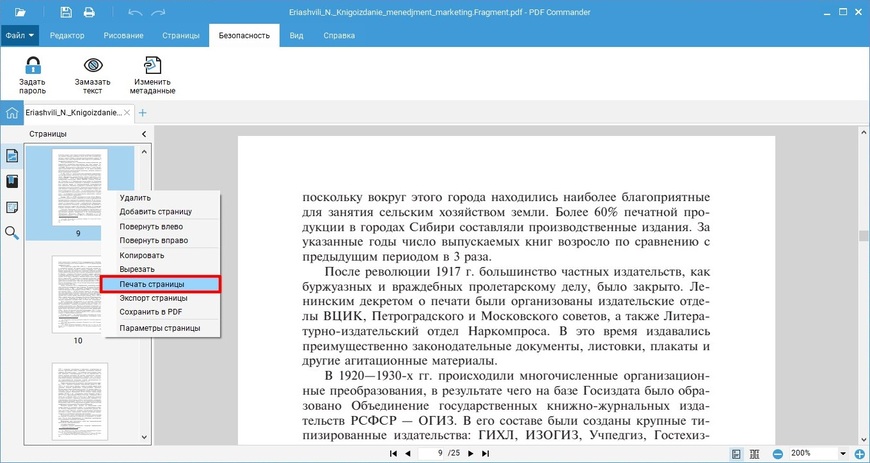Open the Файл dropdown menu

20,35
